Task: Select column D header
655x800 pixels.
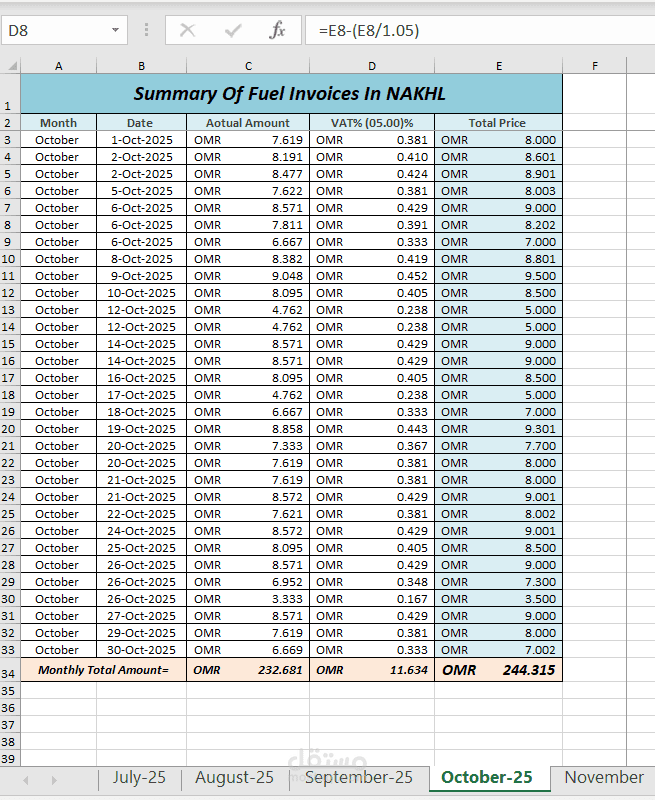Action: [372, 66]
